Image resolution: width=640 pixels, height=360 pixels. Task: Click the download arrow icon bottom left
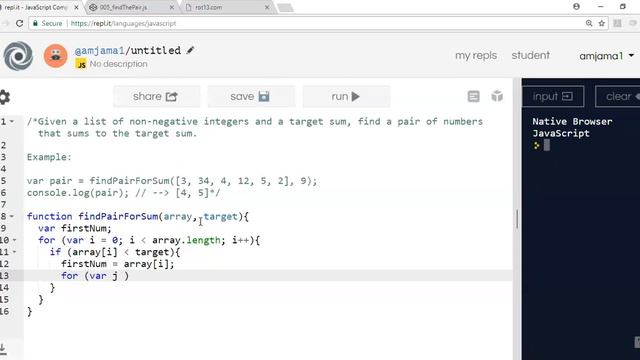point(3,349)
